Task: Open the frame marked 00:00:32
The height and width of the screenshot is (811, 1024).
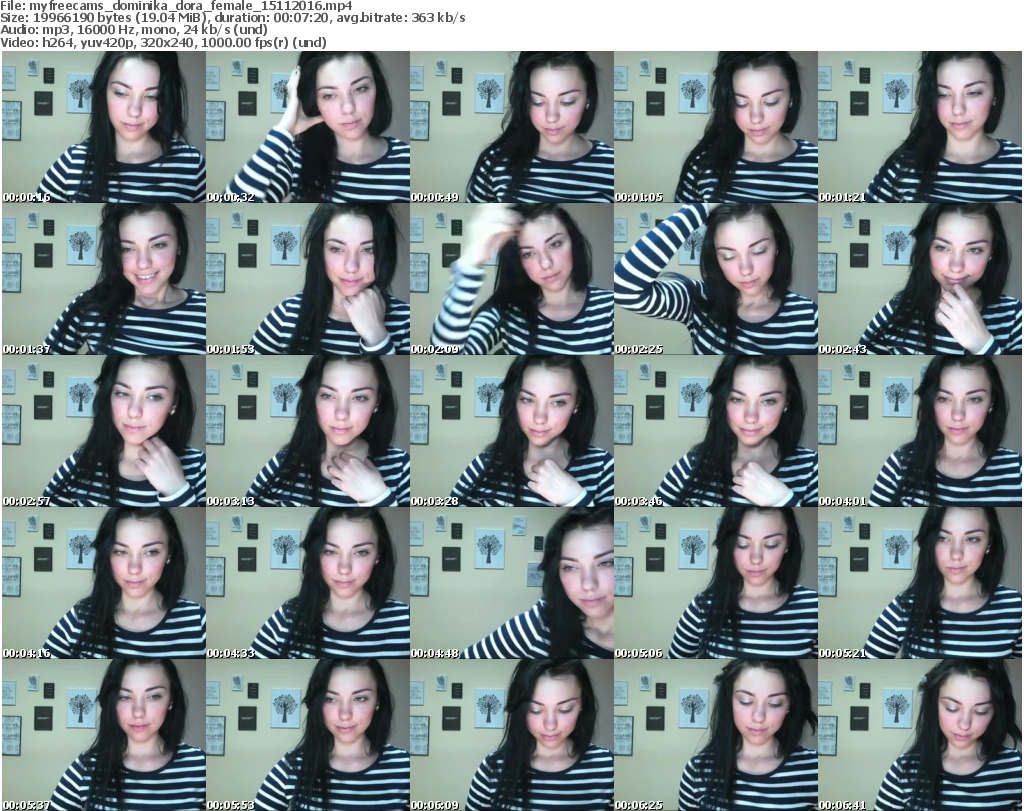Action: click(307, 128)
